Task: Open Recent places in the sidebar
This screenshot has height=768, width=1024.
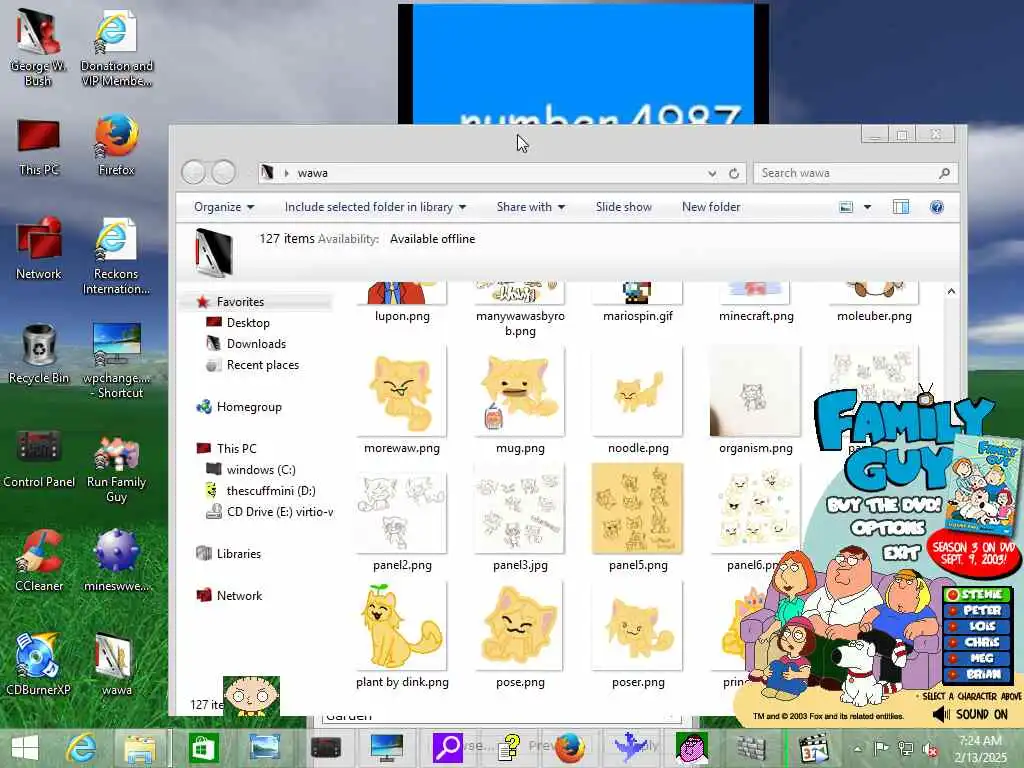Action: [x=263, y=364]
